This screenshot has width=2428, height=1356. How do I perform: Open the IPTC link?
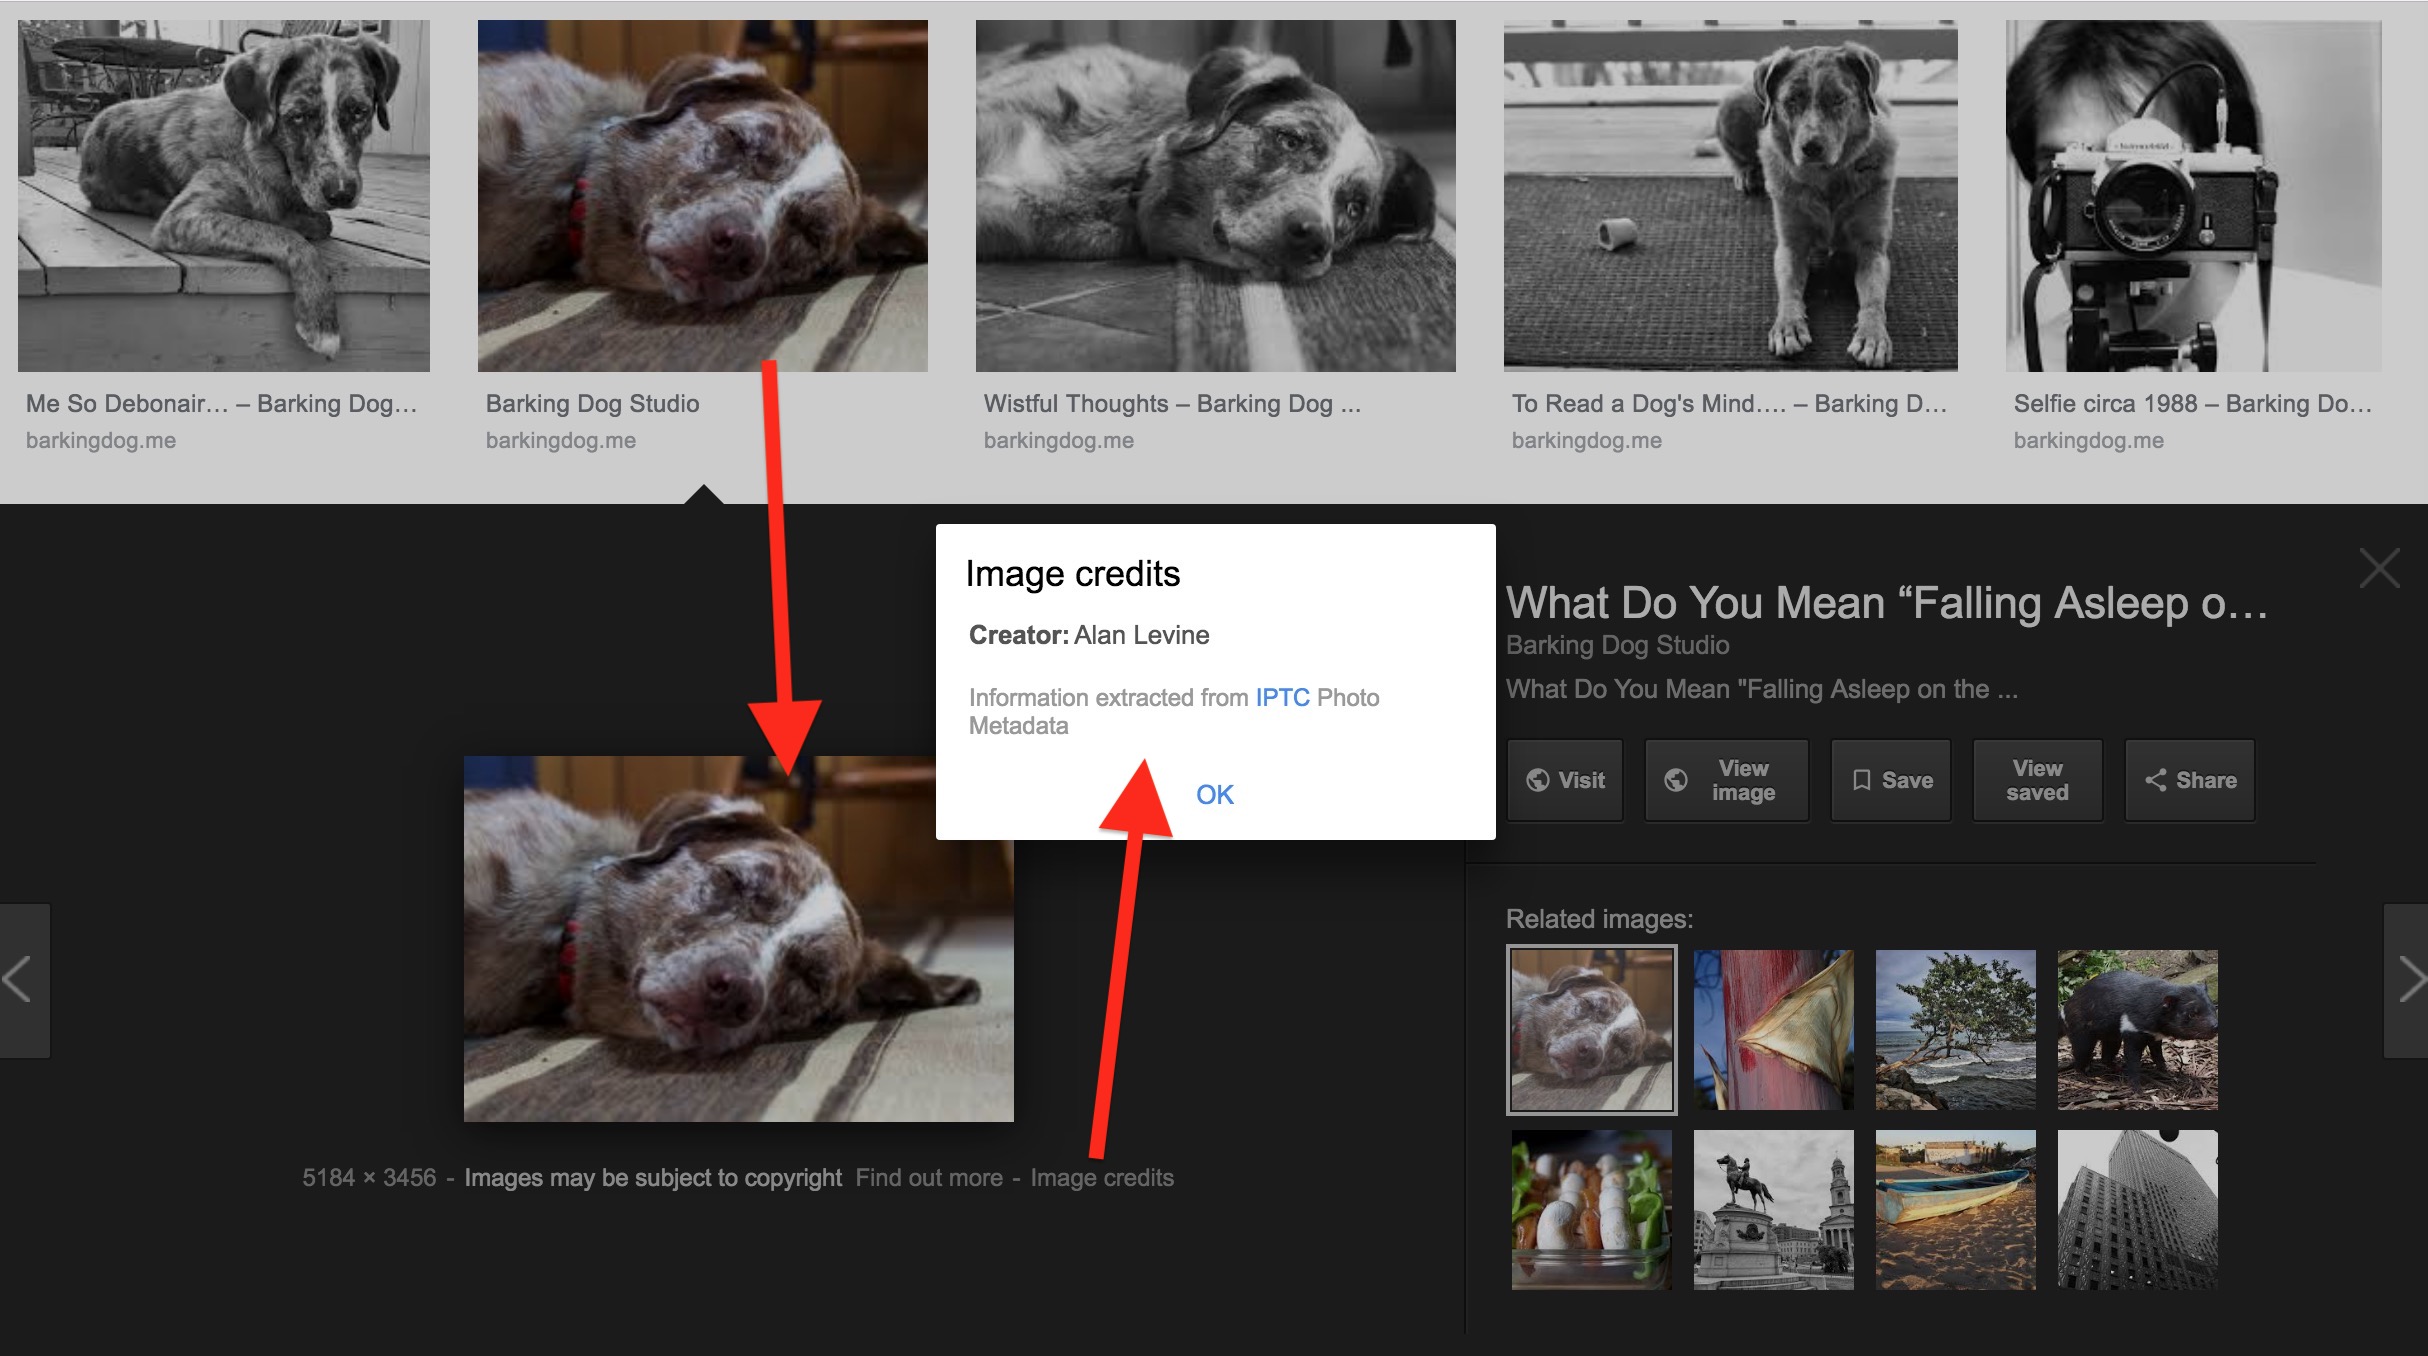(1282, 697)
